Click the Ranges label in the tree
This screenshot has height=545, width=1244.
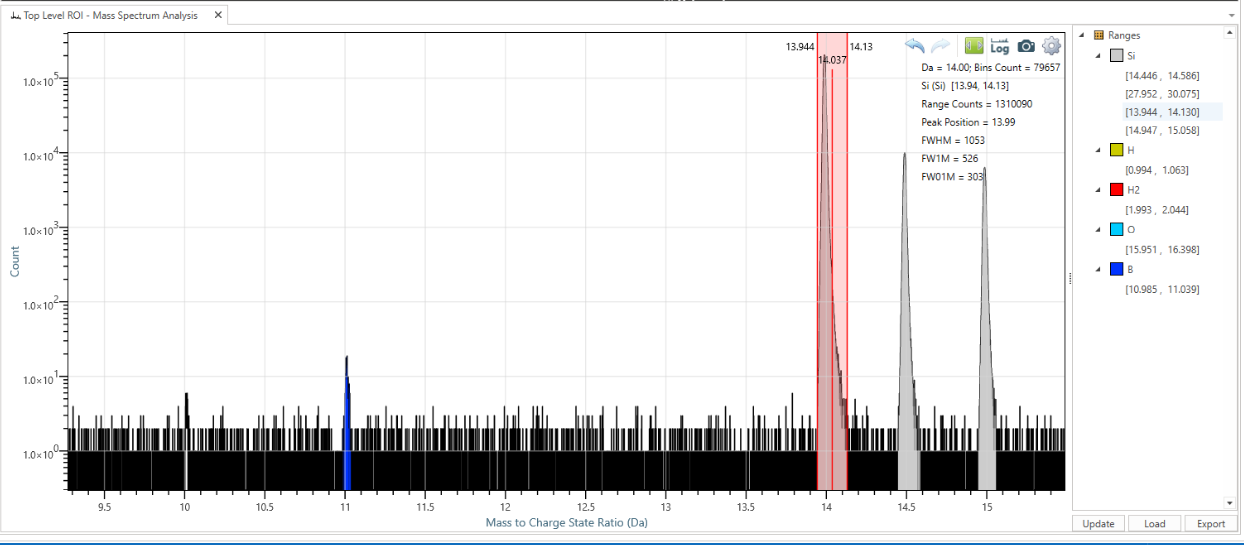pyautogui.click(x=1124, y=35)
